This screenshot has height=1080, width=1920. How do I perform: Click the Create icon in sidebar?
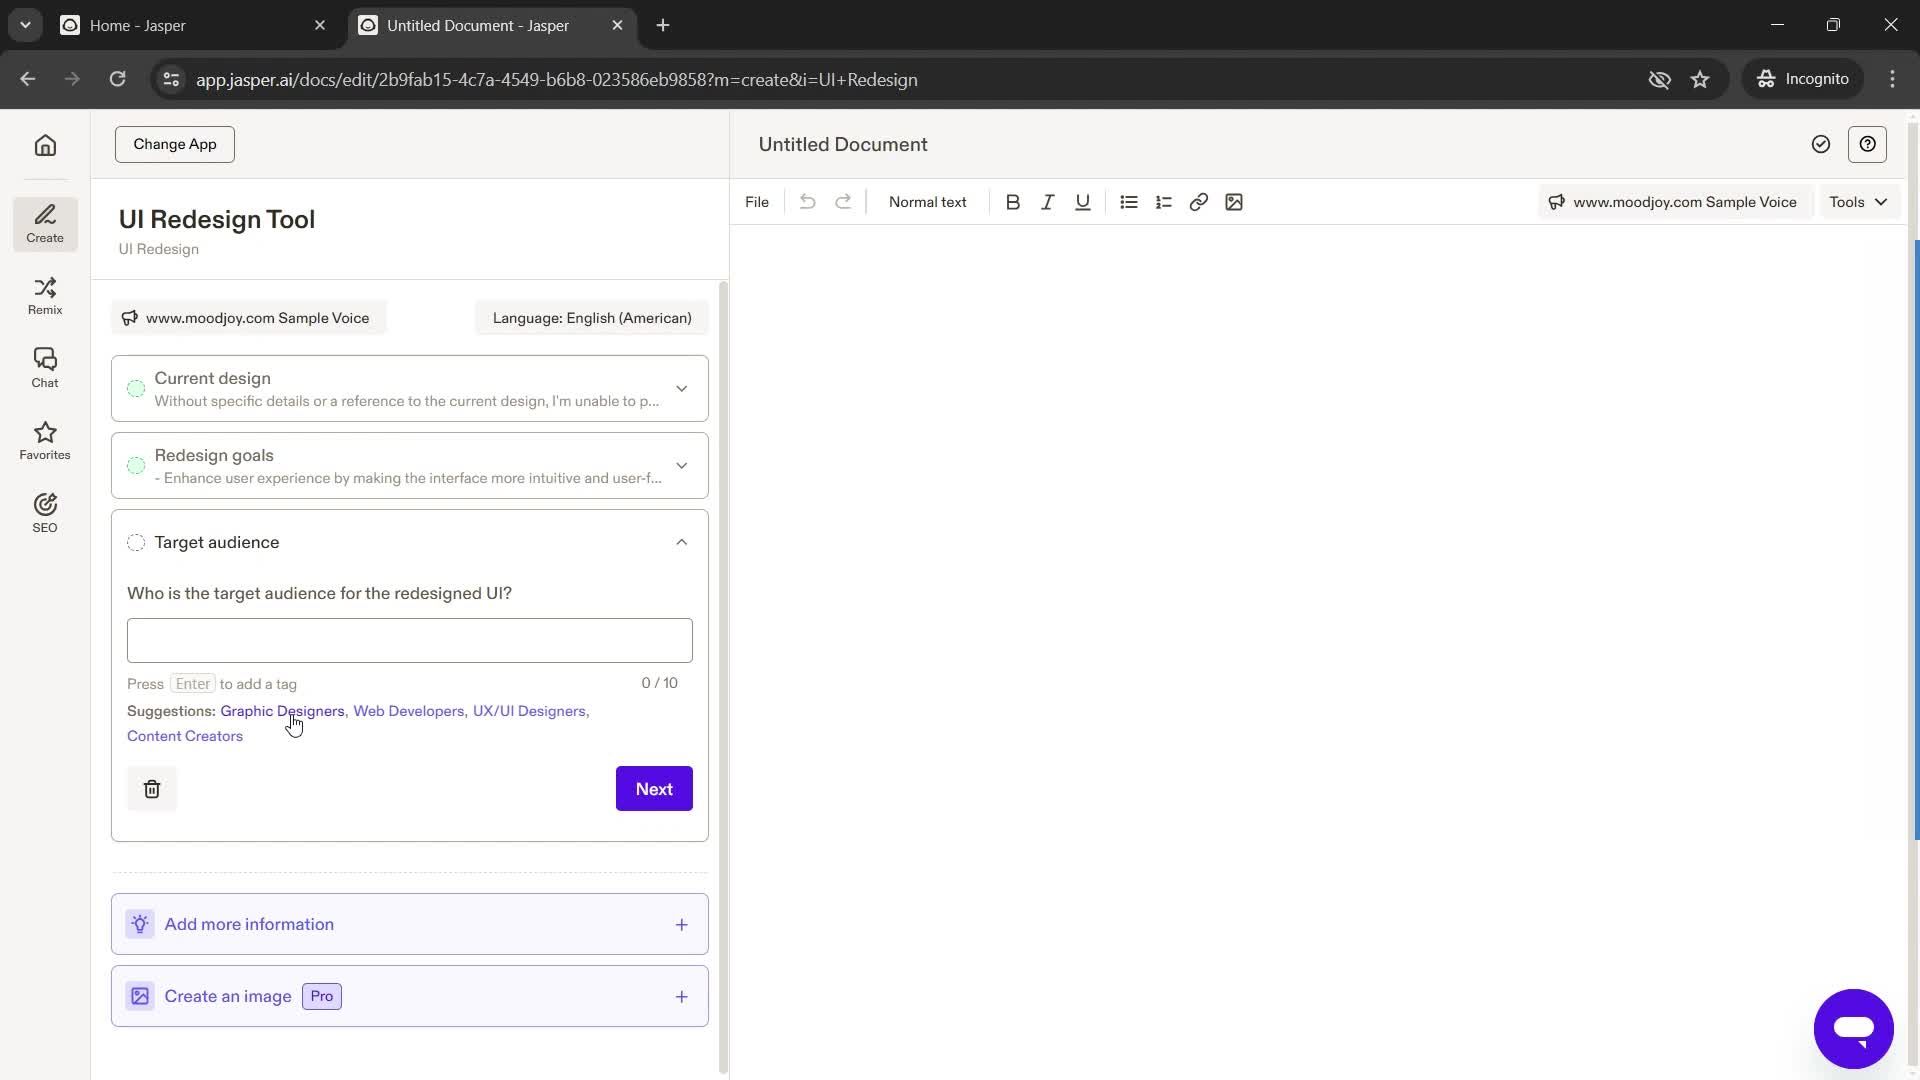(45, 222)
